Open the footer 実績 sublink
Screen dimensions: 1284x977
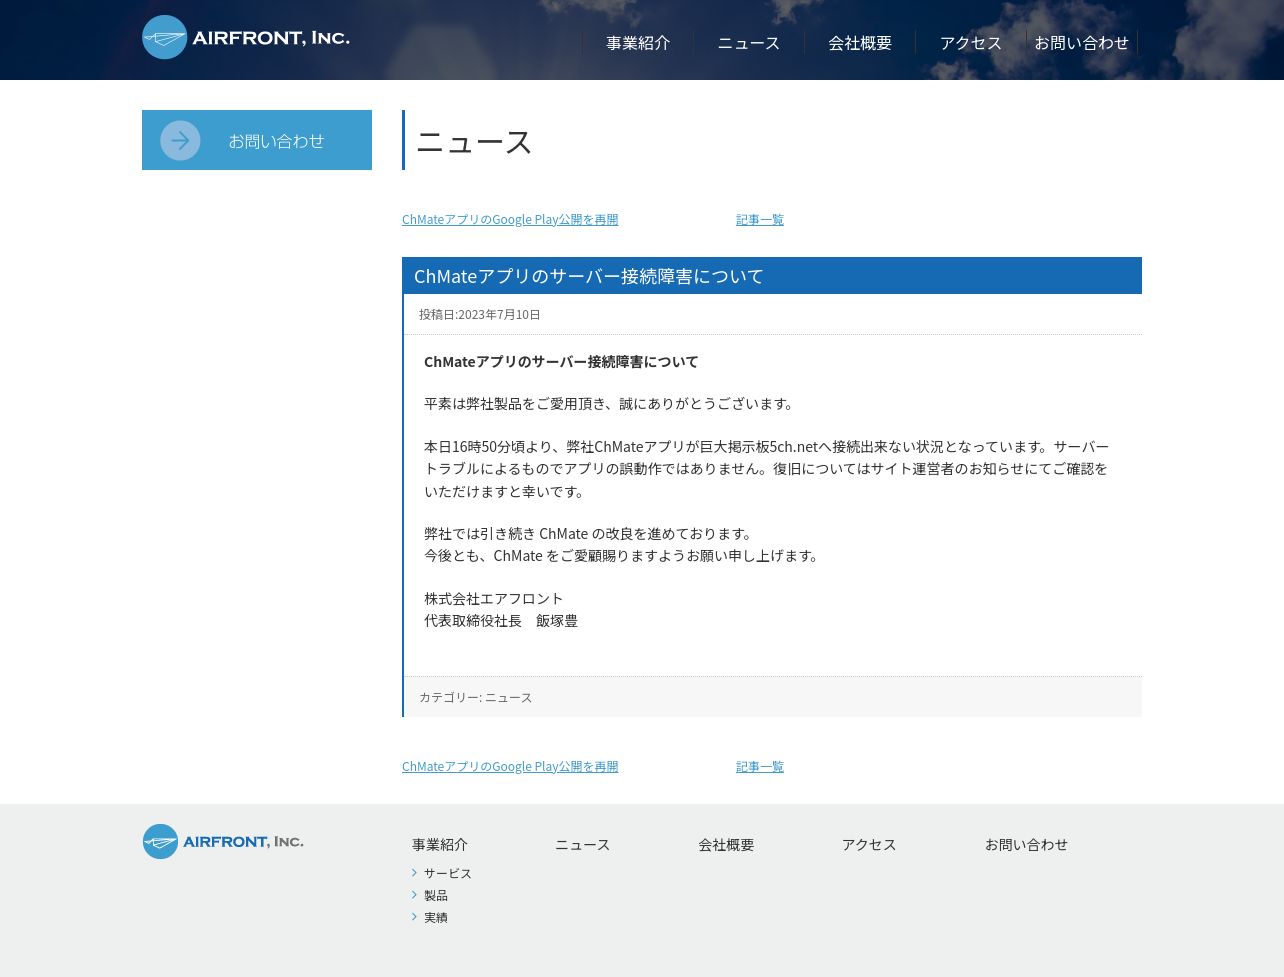click(x=436, y=917)
